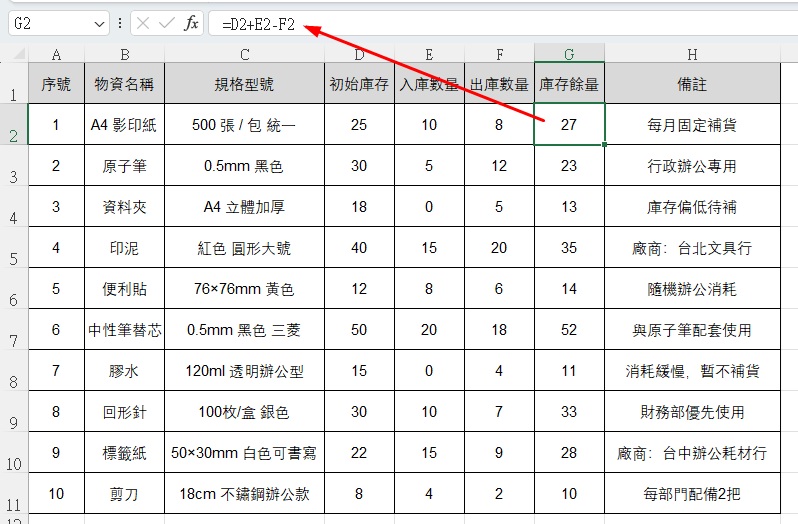
Task: Select column G header
Action: (x=569, y=54)
